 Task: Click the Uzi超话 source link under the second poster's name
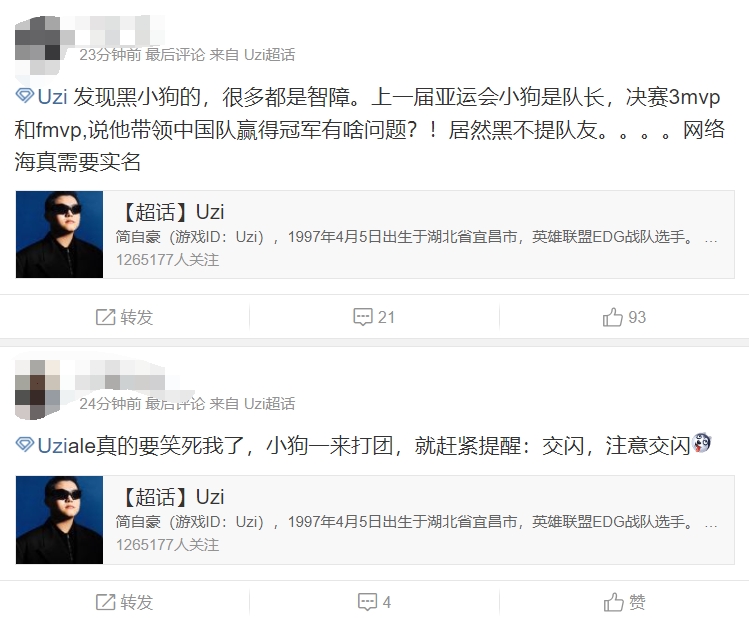(269, 404)
